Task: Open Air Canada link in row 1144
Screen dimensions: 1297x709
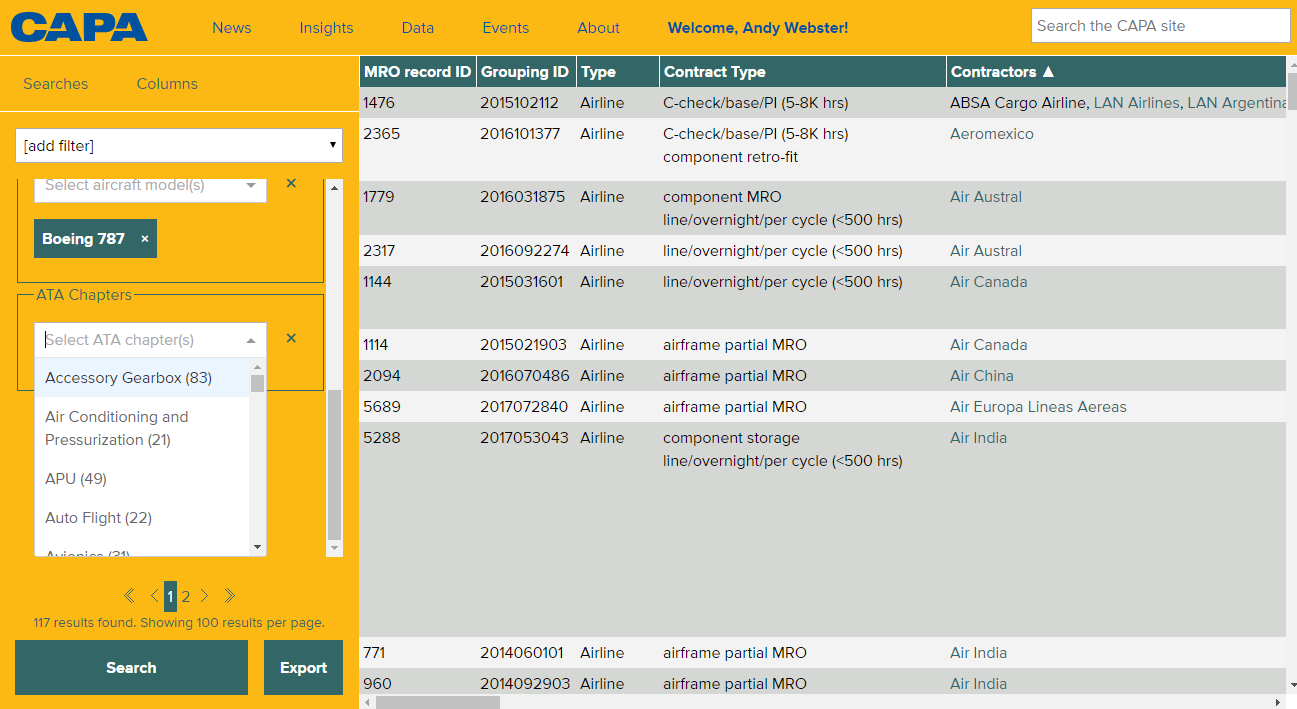Action: point(989,282)
